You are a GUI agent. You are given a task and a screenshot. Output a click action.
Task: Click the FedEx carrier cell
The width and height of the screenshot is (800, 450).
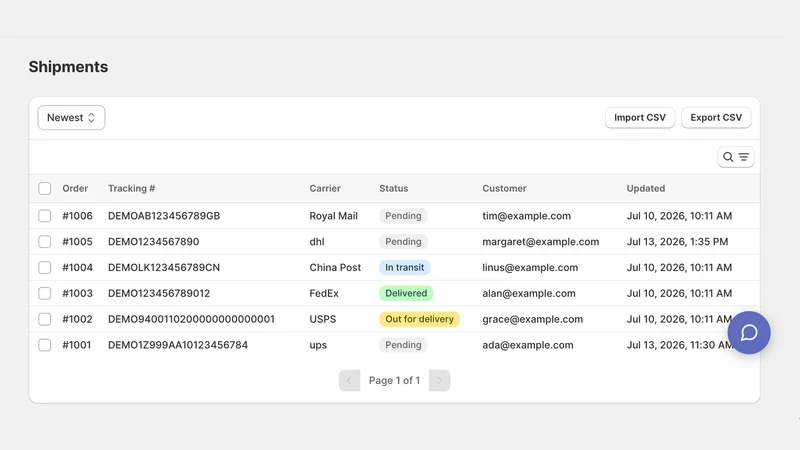tap(324, 293)
